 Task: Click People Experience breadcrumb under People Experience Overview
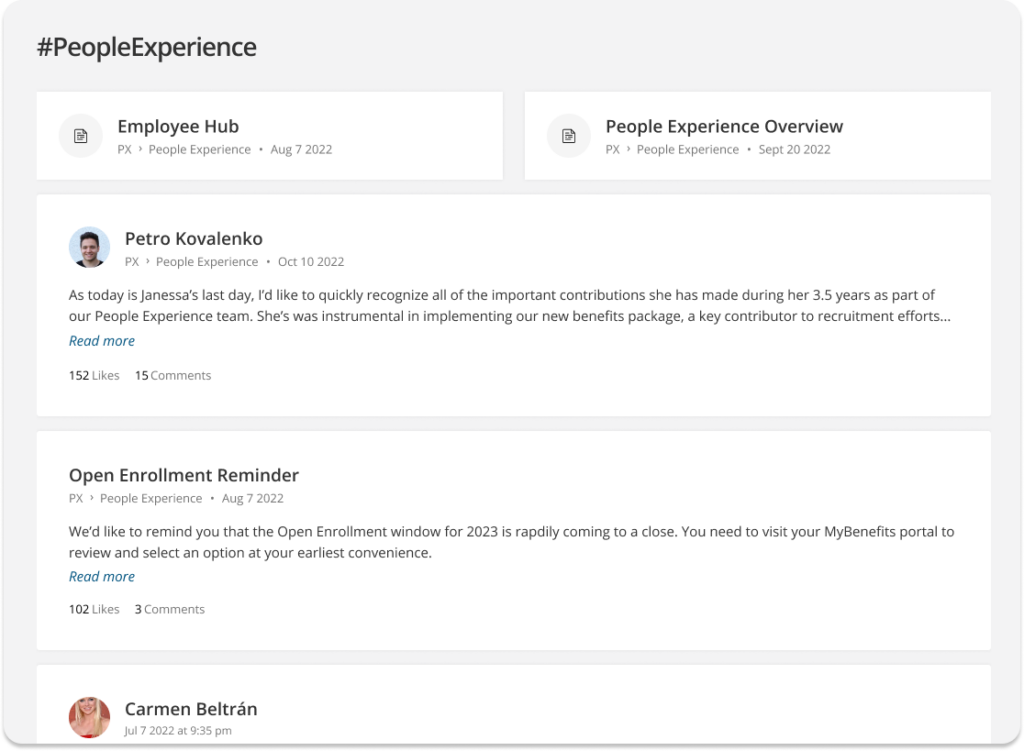[x=688, y=150]
